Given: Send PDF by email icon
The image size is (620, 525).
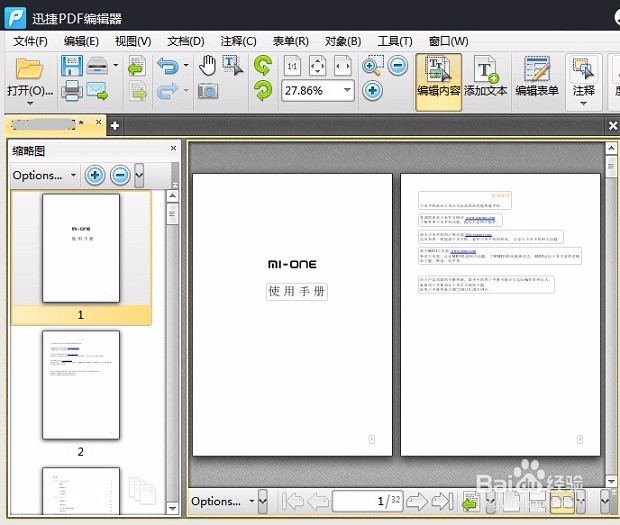Looking at the screenshot, I should [97, 91].
